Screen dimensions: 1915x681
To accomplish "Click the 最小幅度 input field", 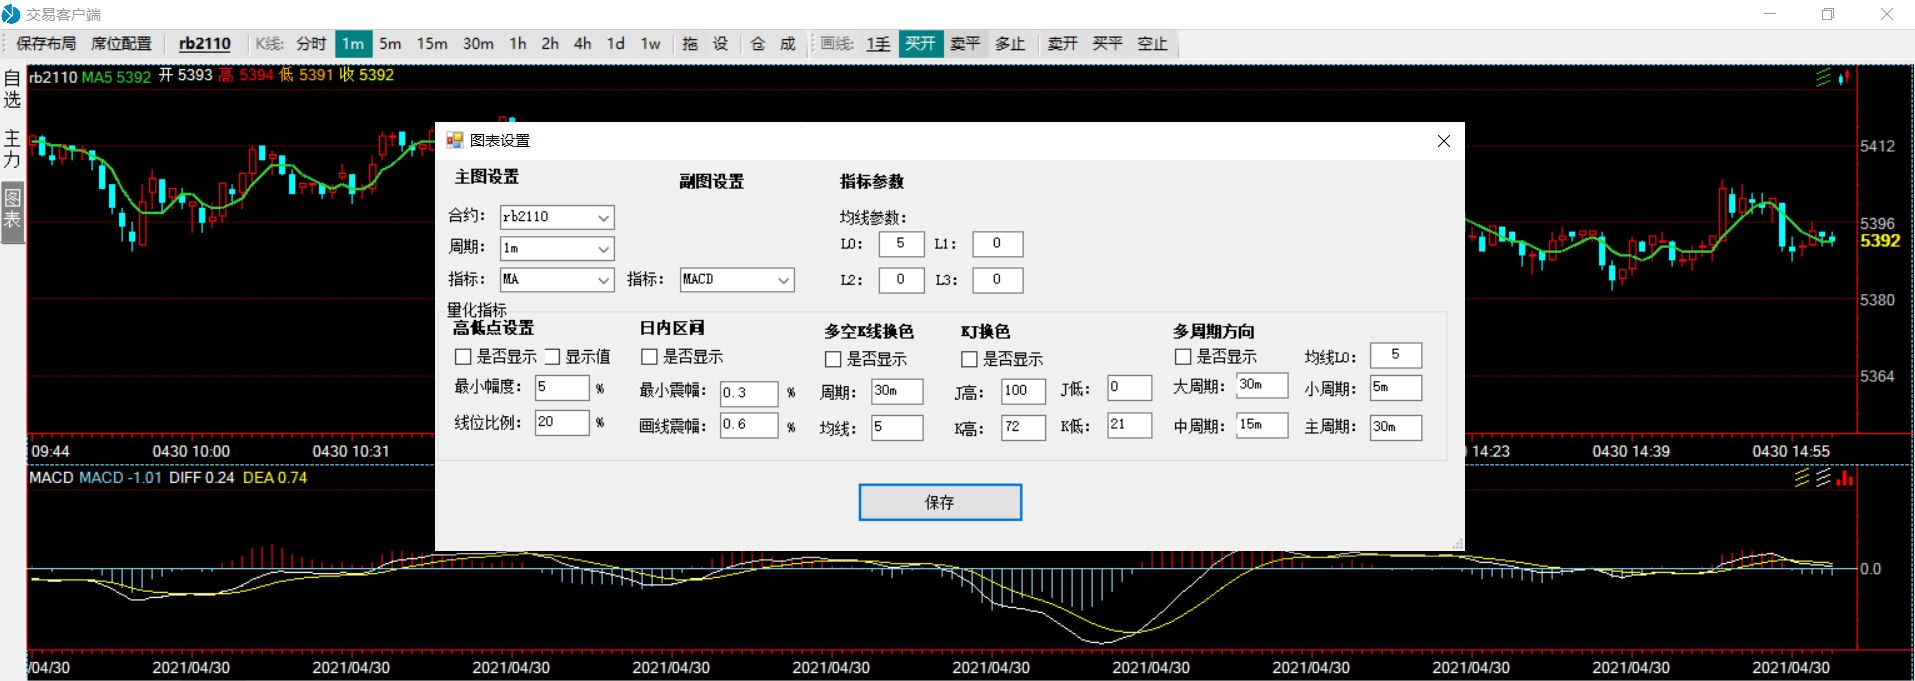I will (562, 387).
